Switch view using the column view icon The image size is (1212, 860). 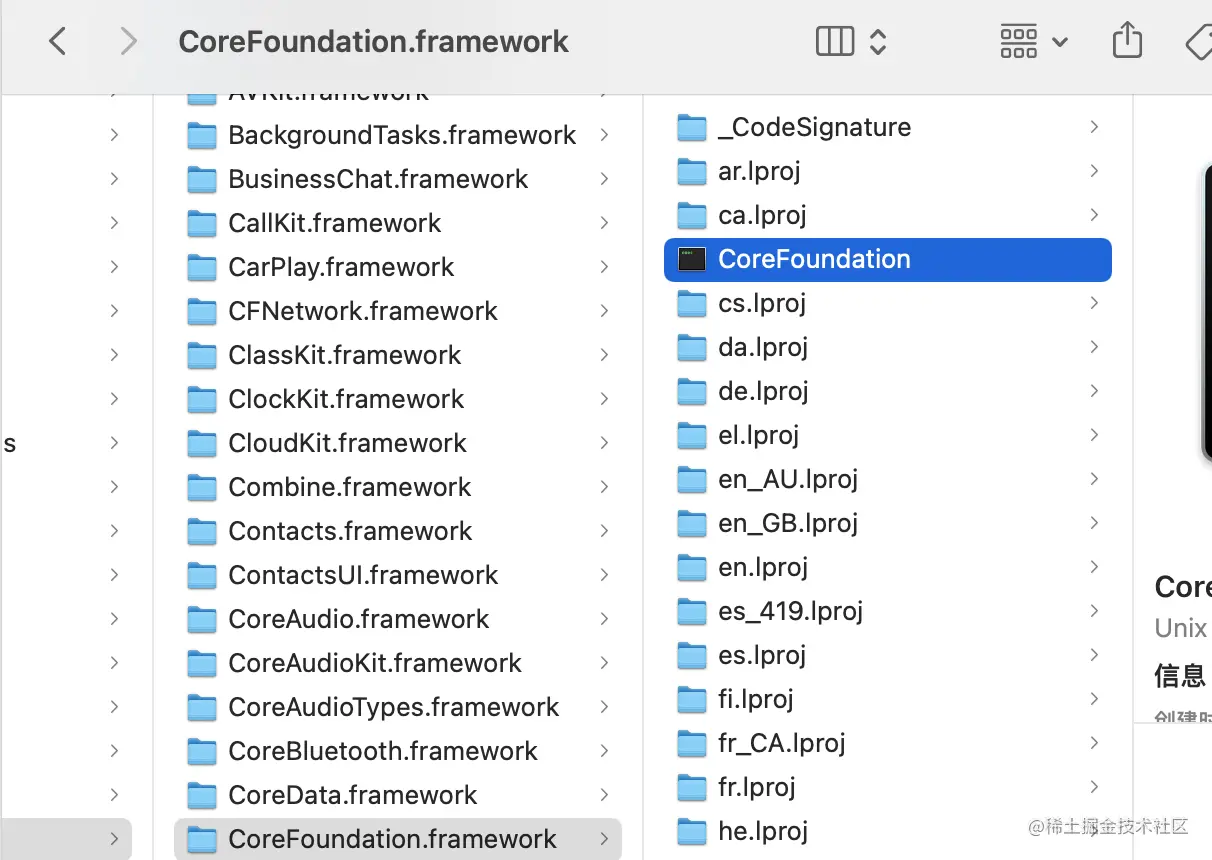(835, 41)
